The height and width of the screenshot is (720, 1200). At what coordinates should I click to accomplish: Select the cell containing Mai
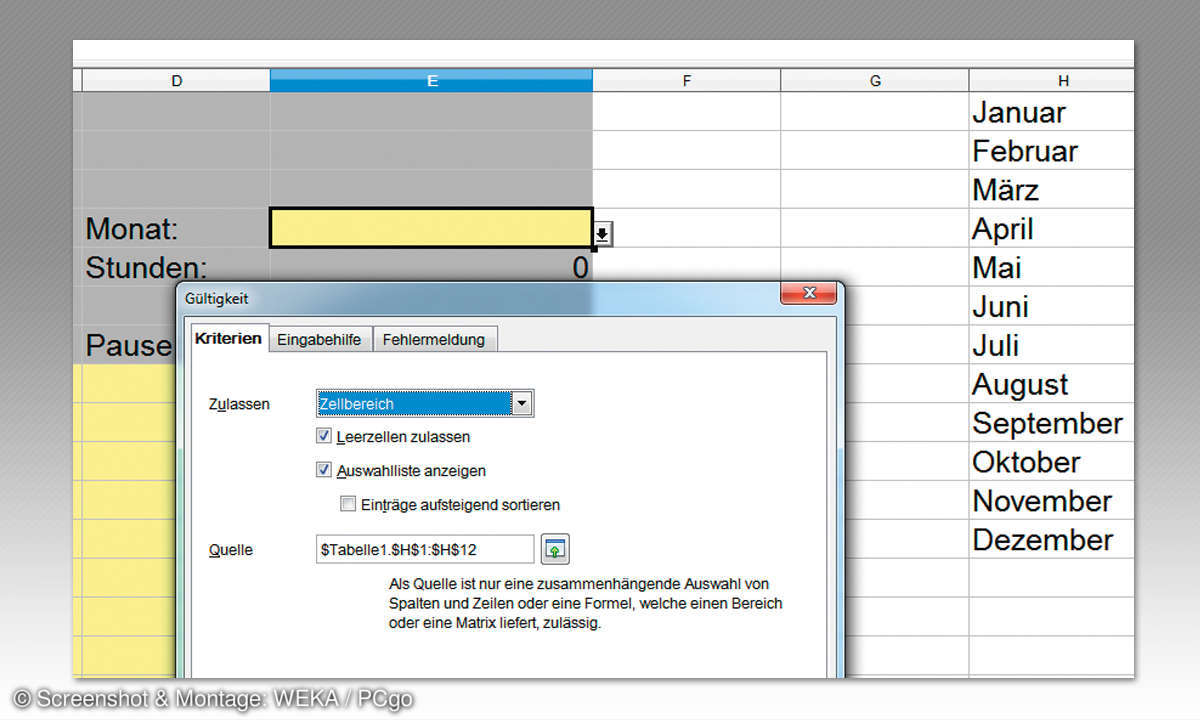(1051, 268)
